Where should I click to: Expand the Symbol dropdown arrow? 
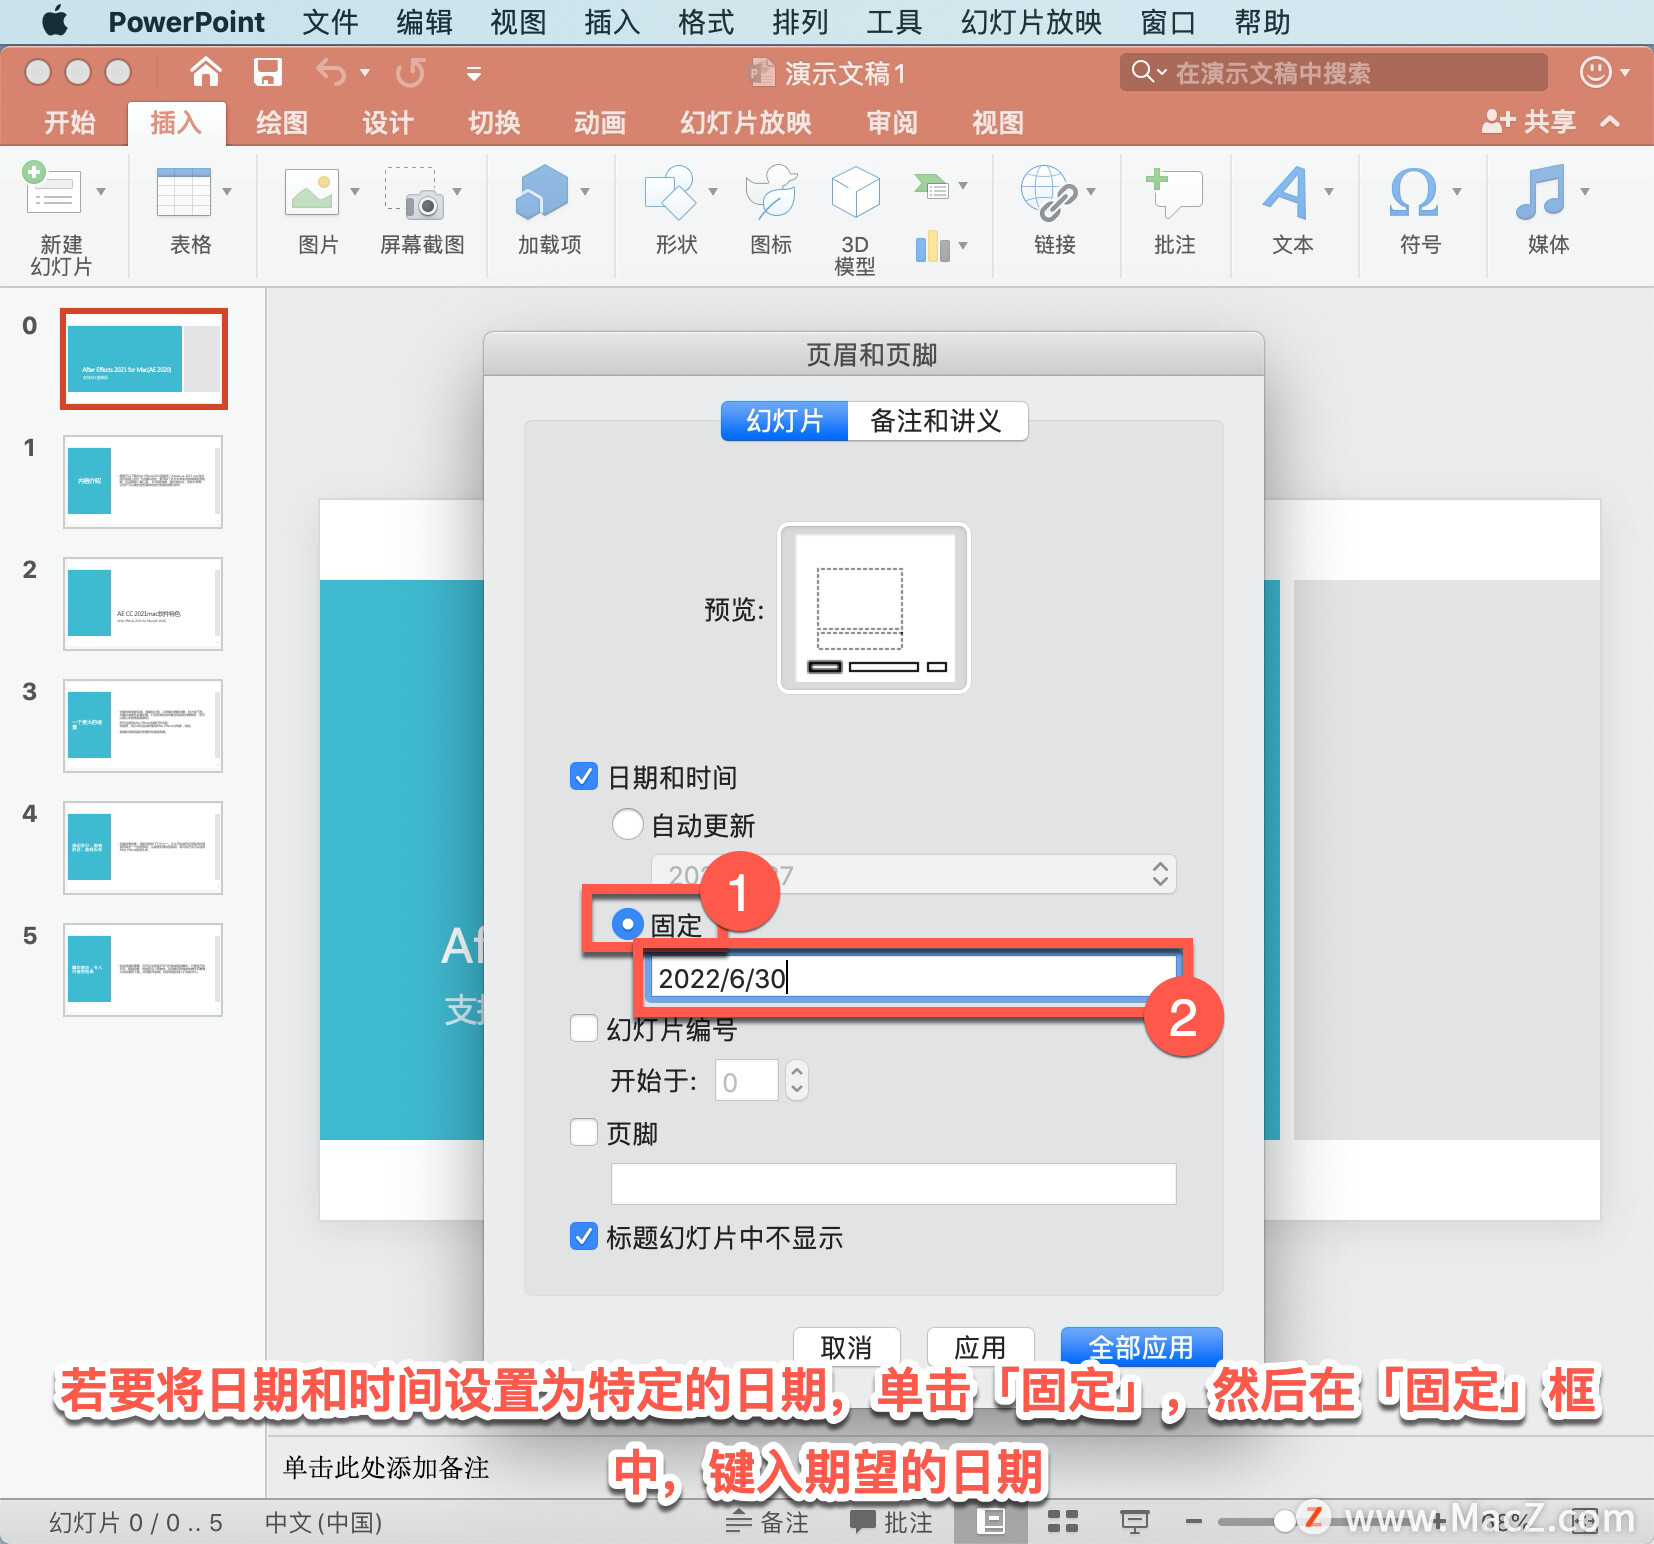pos(1457,190)
